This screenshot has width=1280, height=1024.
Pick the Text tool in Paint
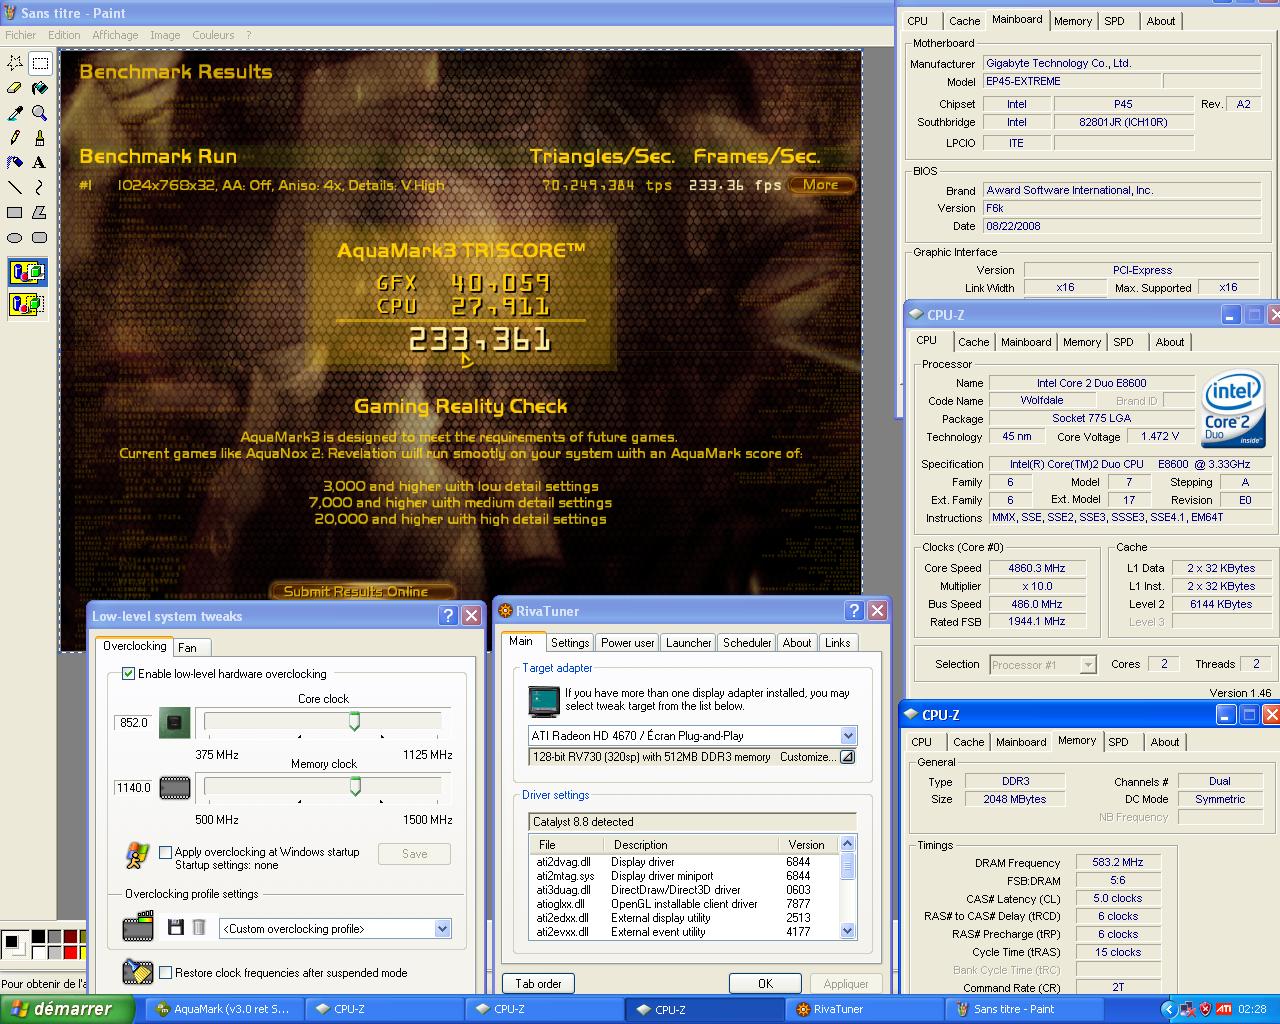(40, 162)
